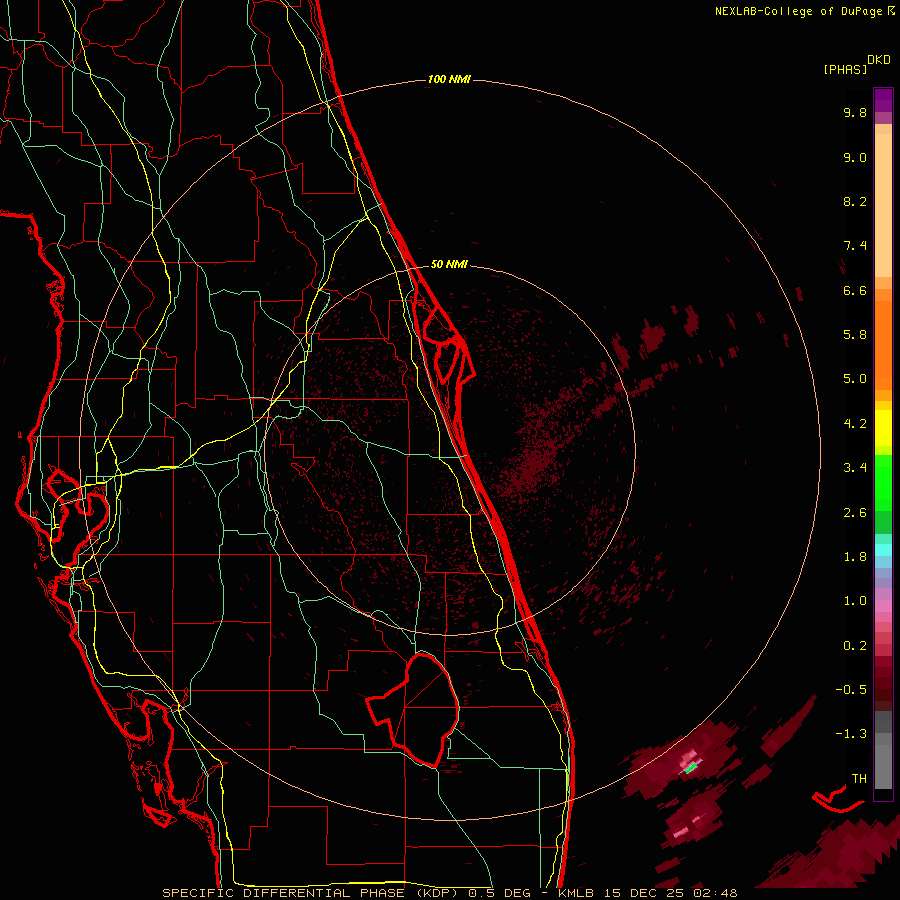The width and height of the screenshot is (900, 900).
Task: Click the green KDP echo pixel offshore southeast
Action: [x=691, y=767]
